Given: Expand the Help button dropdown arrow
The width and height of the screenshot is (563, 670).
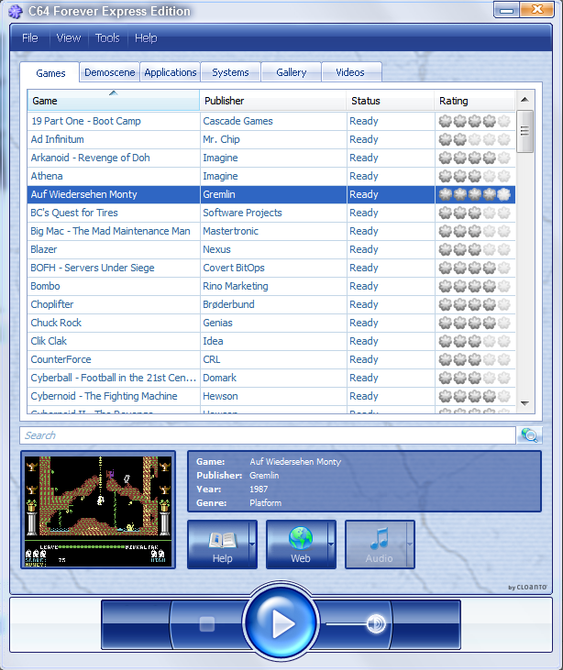Looking at the screenshot, I should point(252,545).
